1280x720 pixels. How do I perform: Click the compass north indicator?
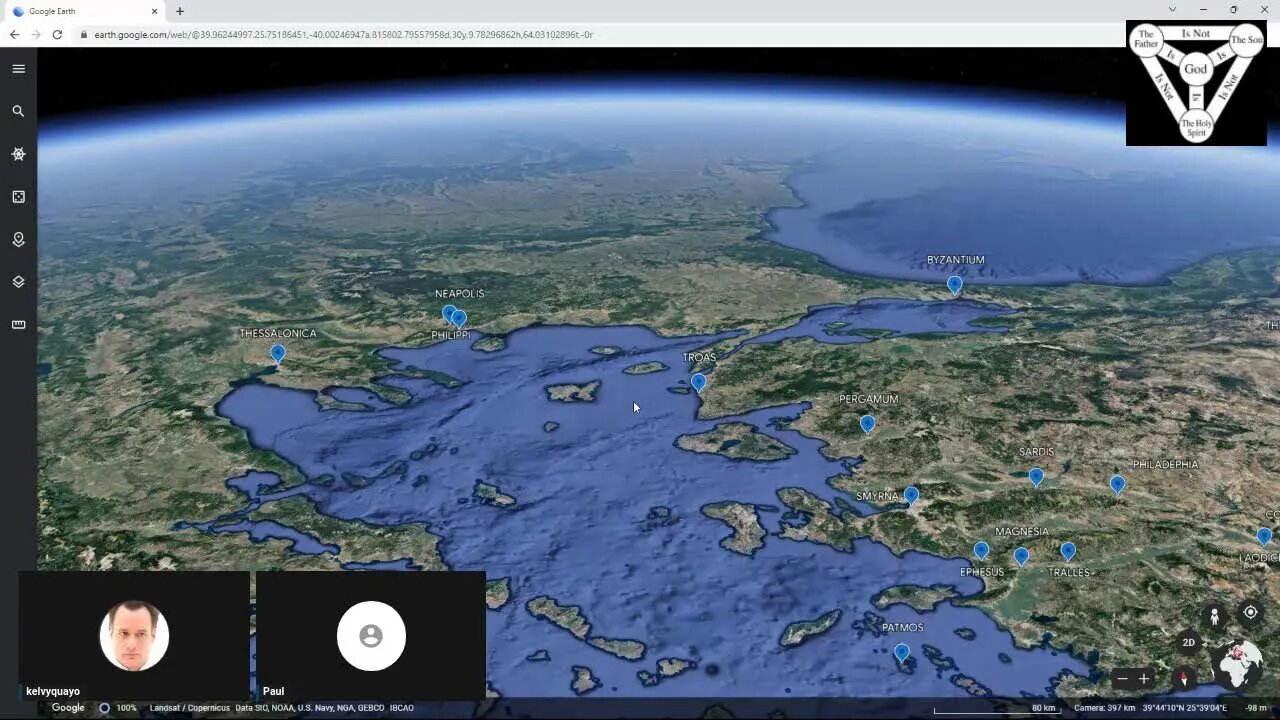point(1183,679)
